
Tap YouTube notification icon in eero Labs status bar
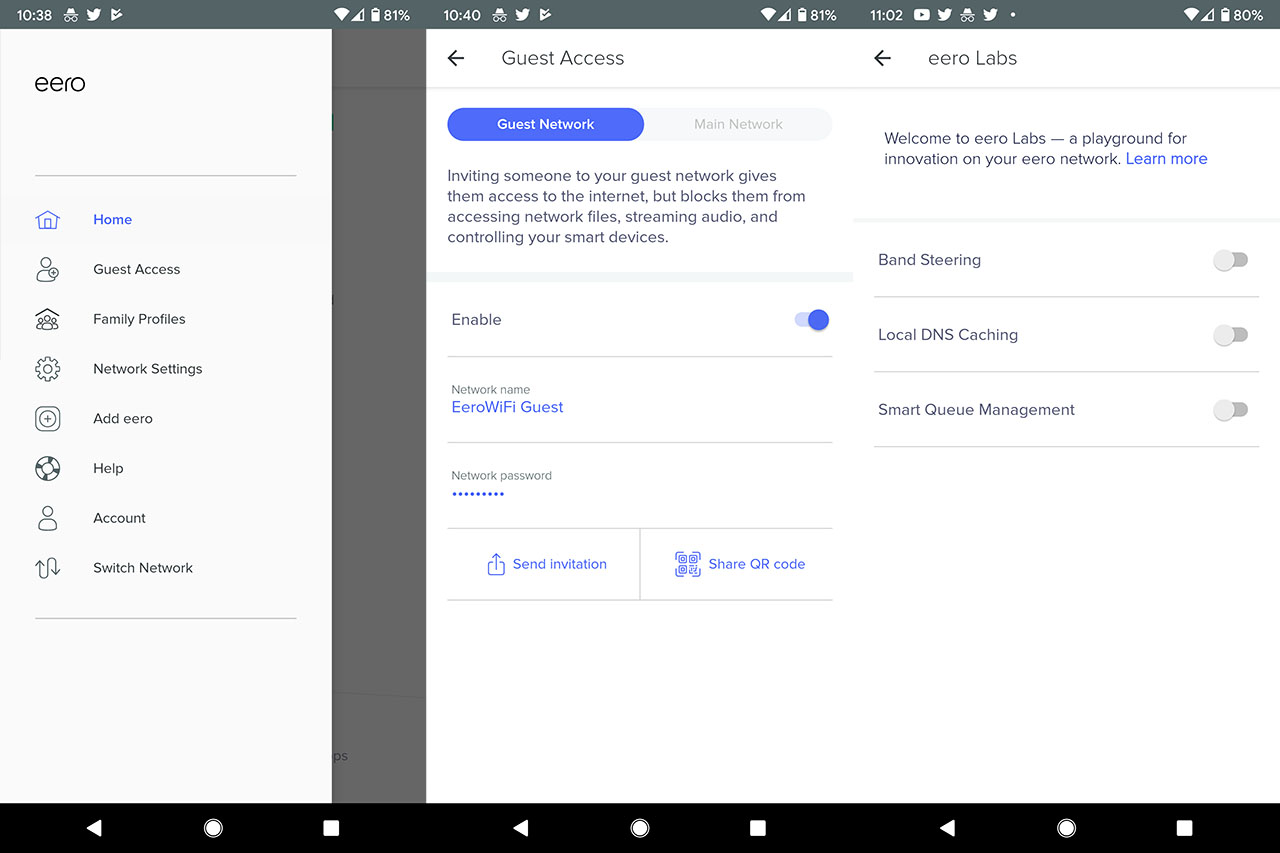click(x=921, y=15)
